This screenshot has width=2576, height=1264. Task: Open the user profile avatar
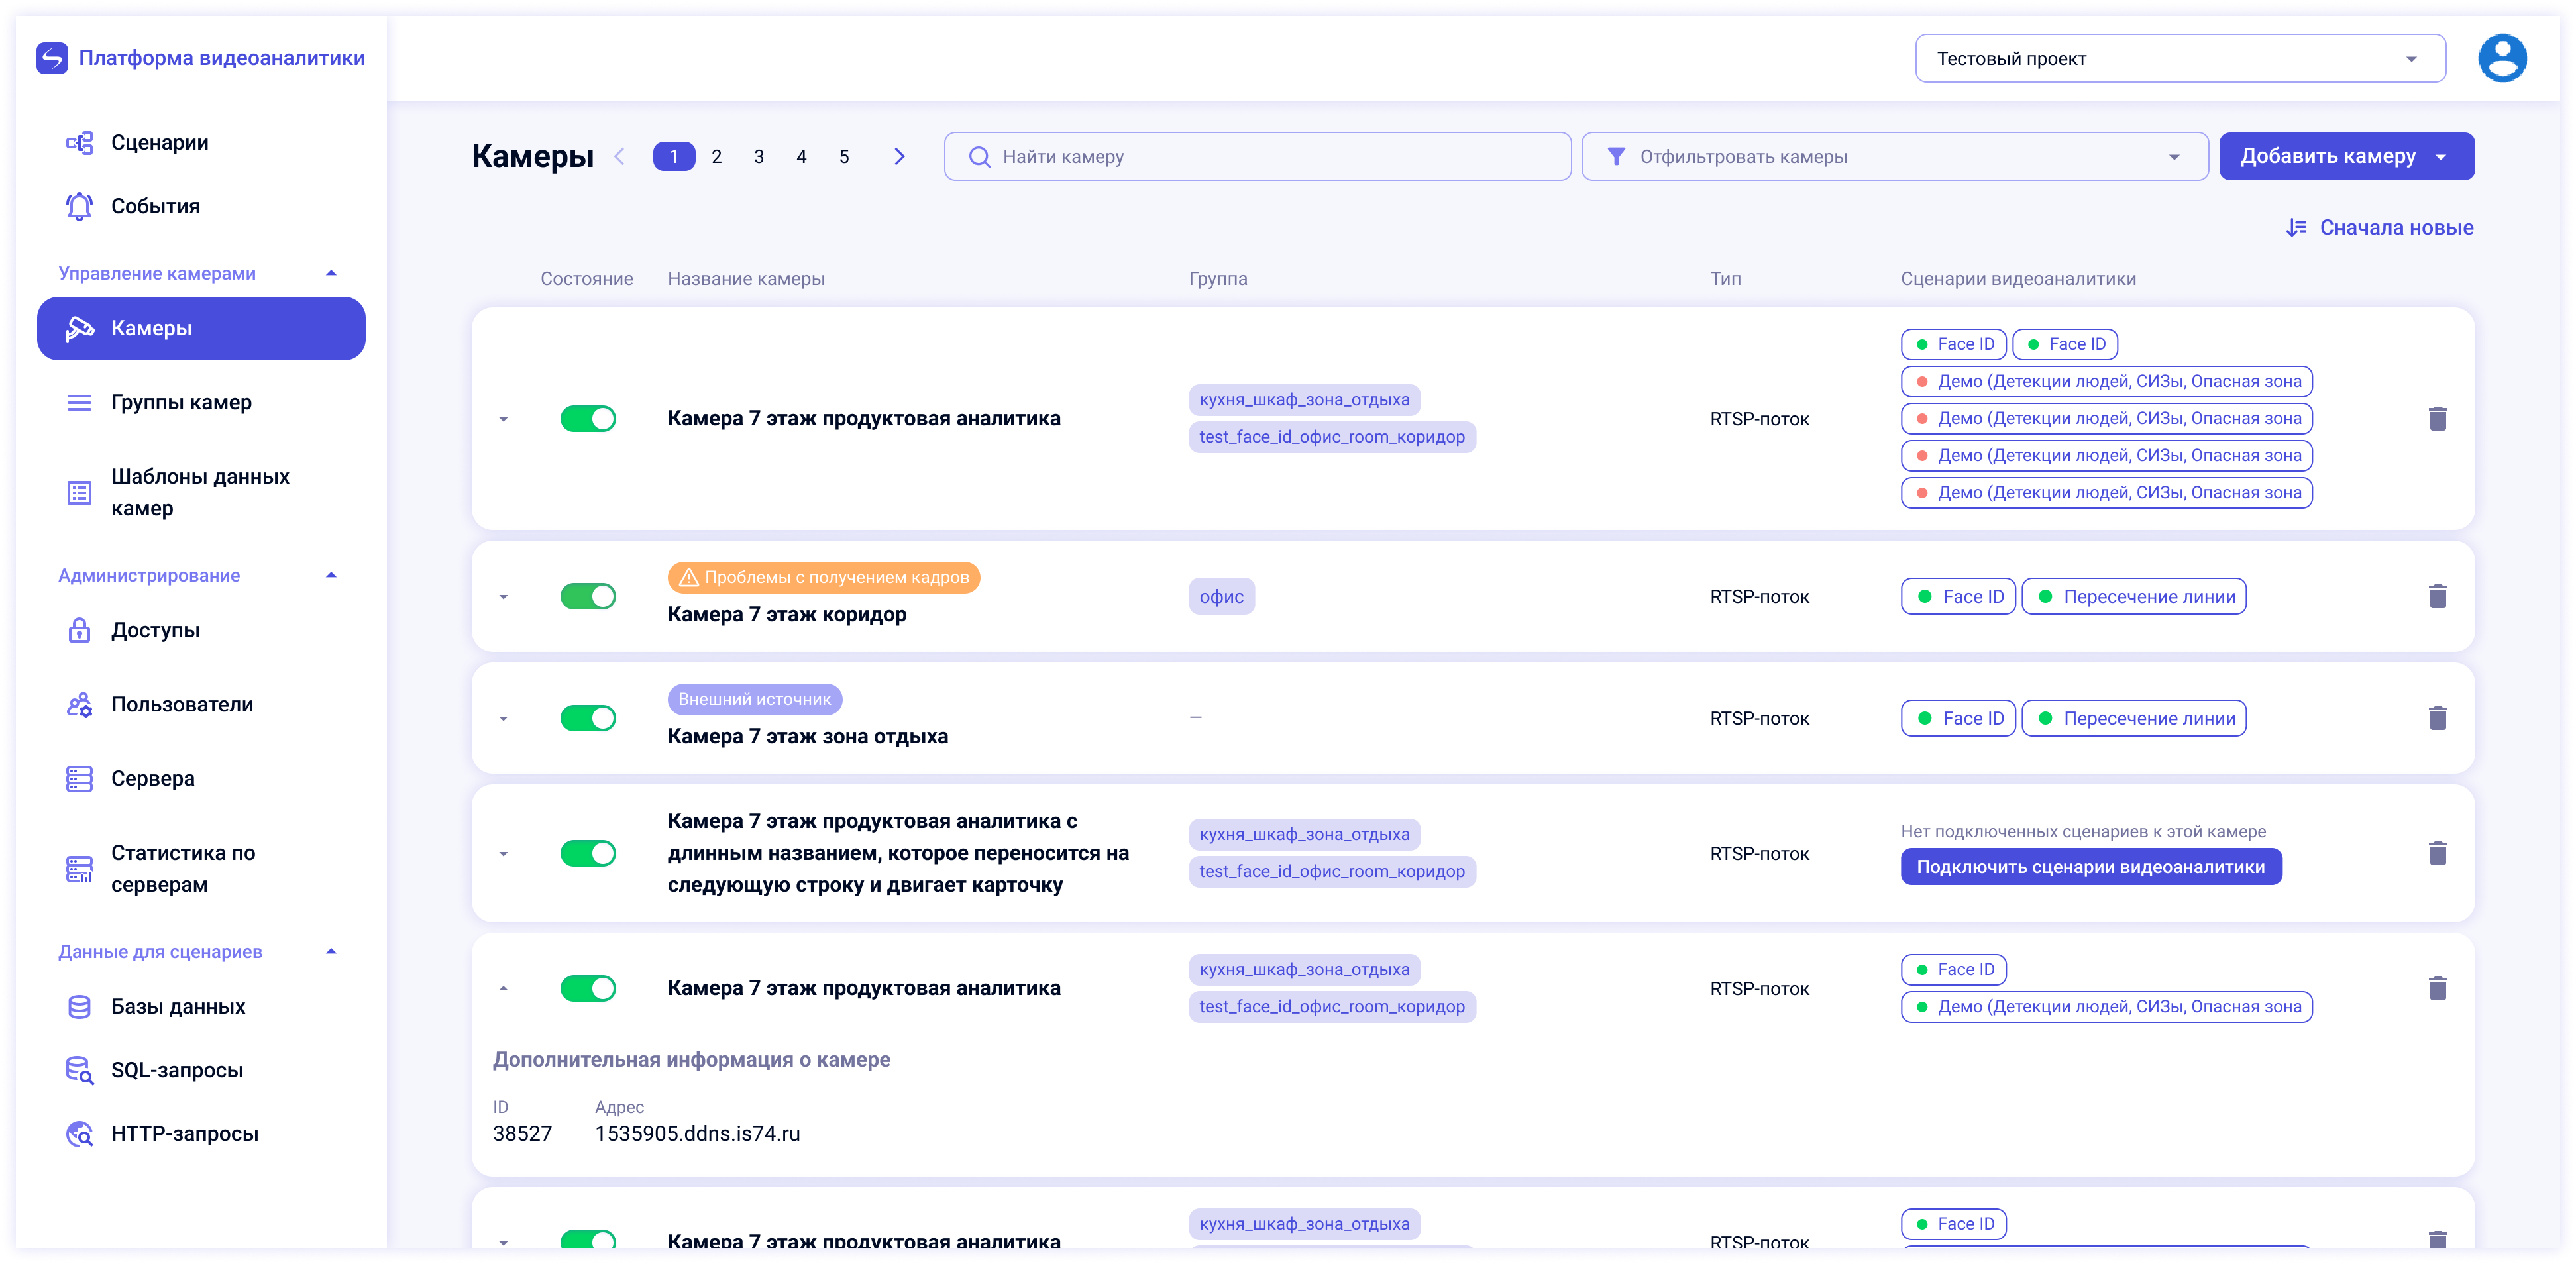[x=2502, y=58]
